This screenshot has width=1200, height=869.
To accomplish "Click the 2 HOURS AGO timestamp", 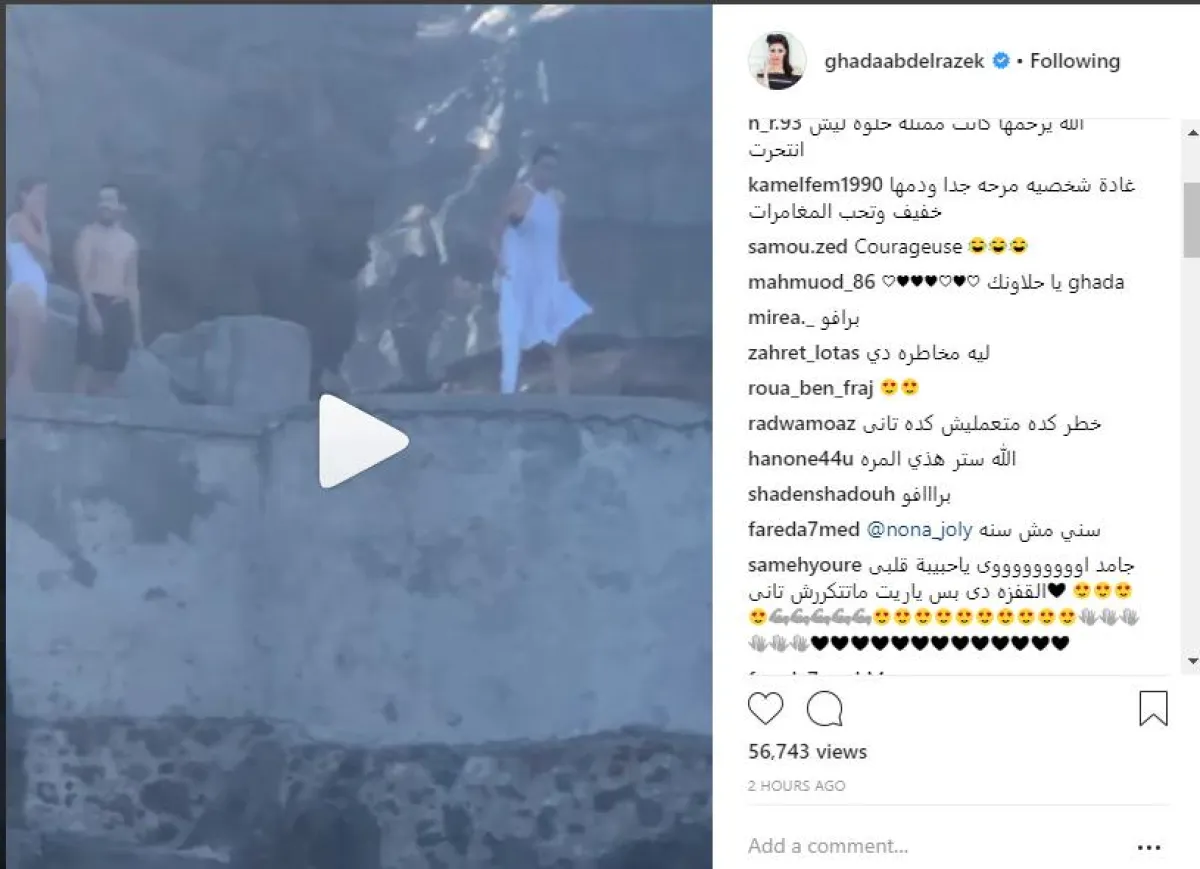I will coord(796,786).
